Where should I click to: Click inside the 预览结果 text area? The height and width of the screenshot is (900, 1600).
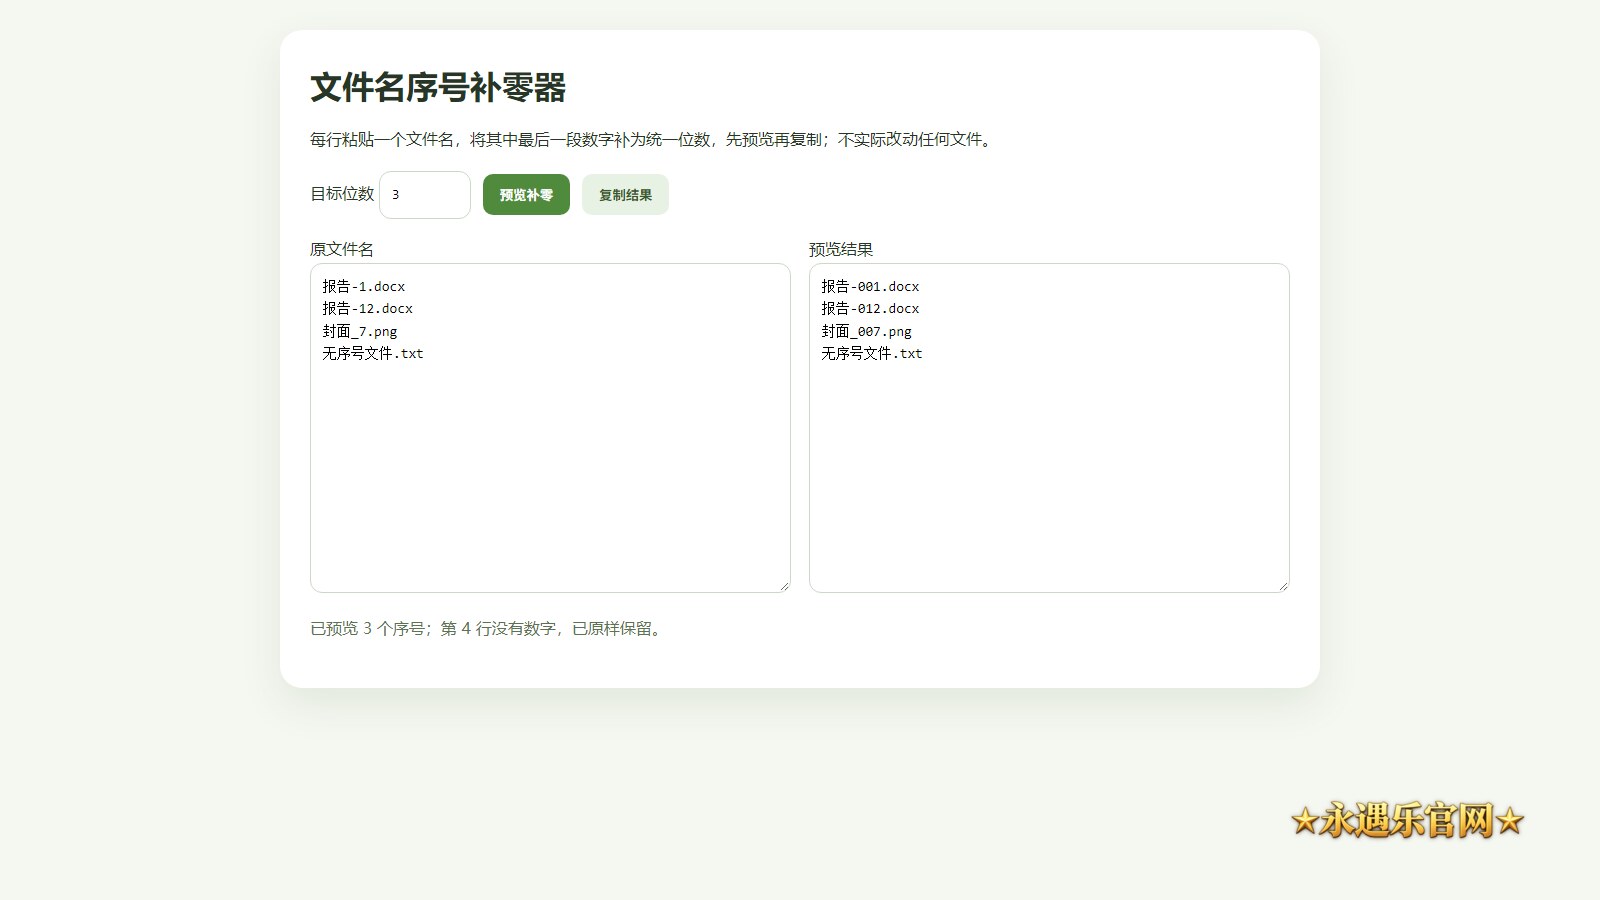(1049, 428)
